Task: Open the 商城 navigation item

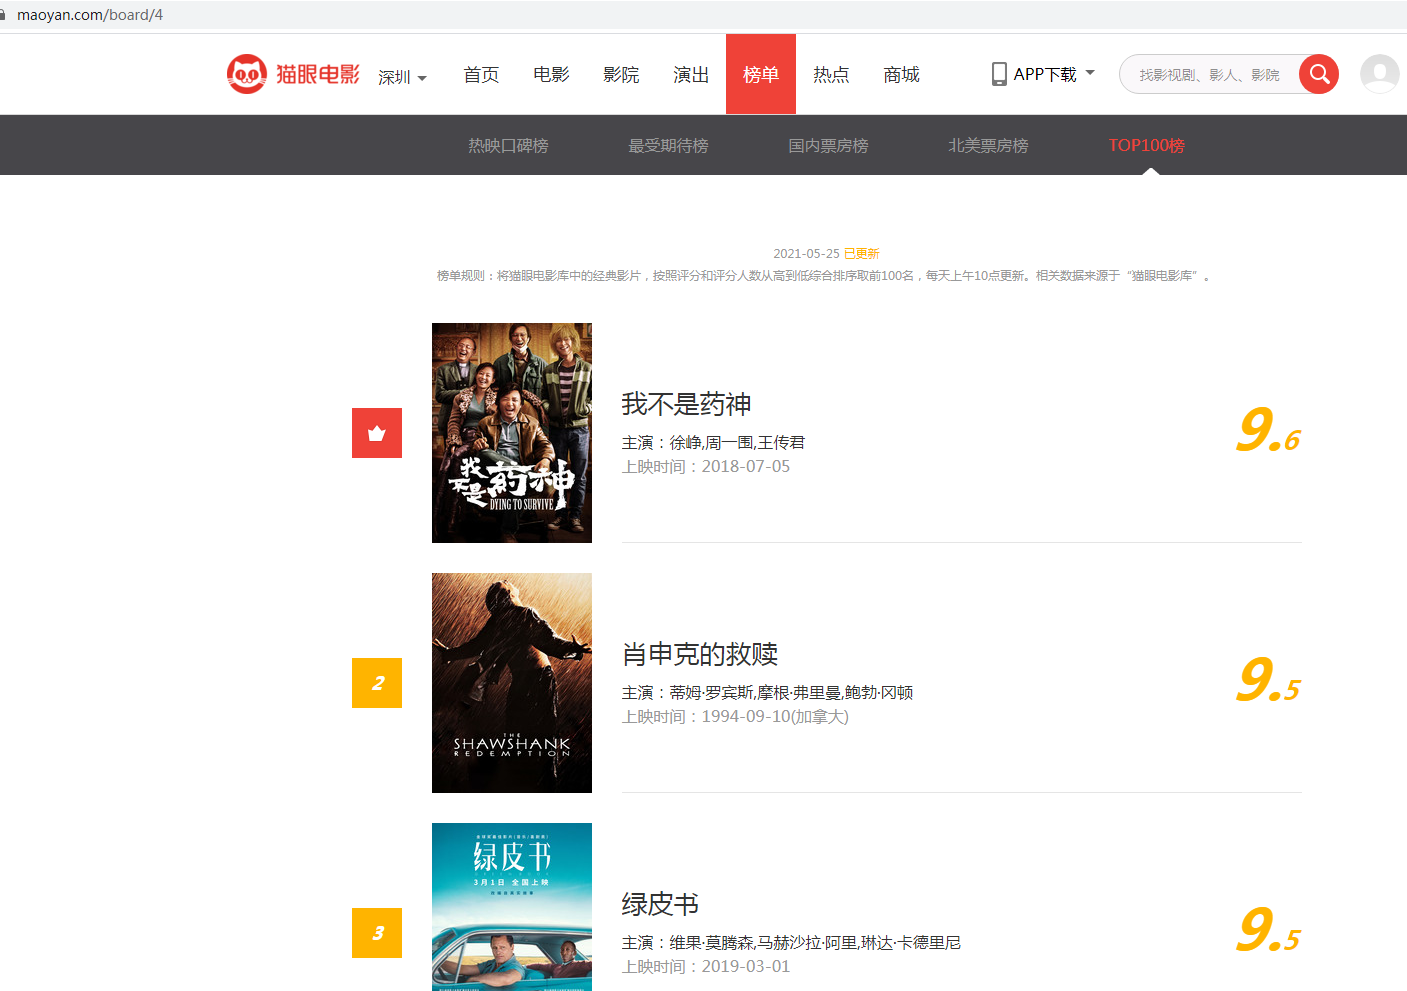Action: [x=901, y=74]
